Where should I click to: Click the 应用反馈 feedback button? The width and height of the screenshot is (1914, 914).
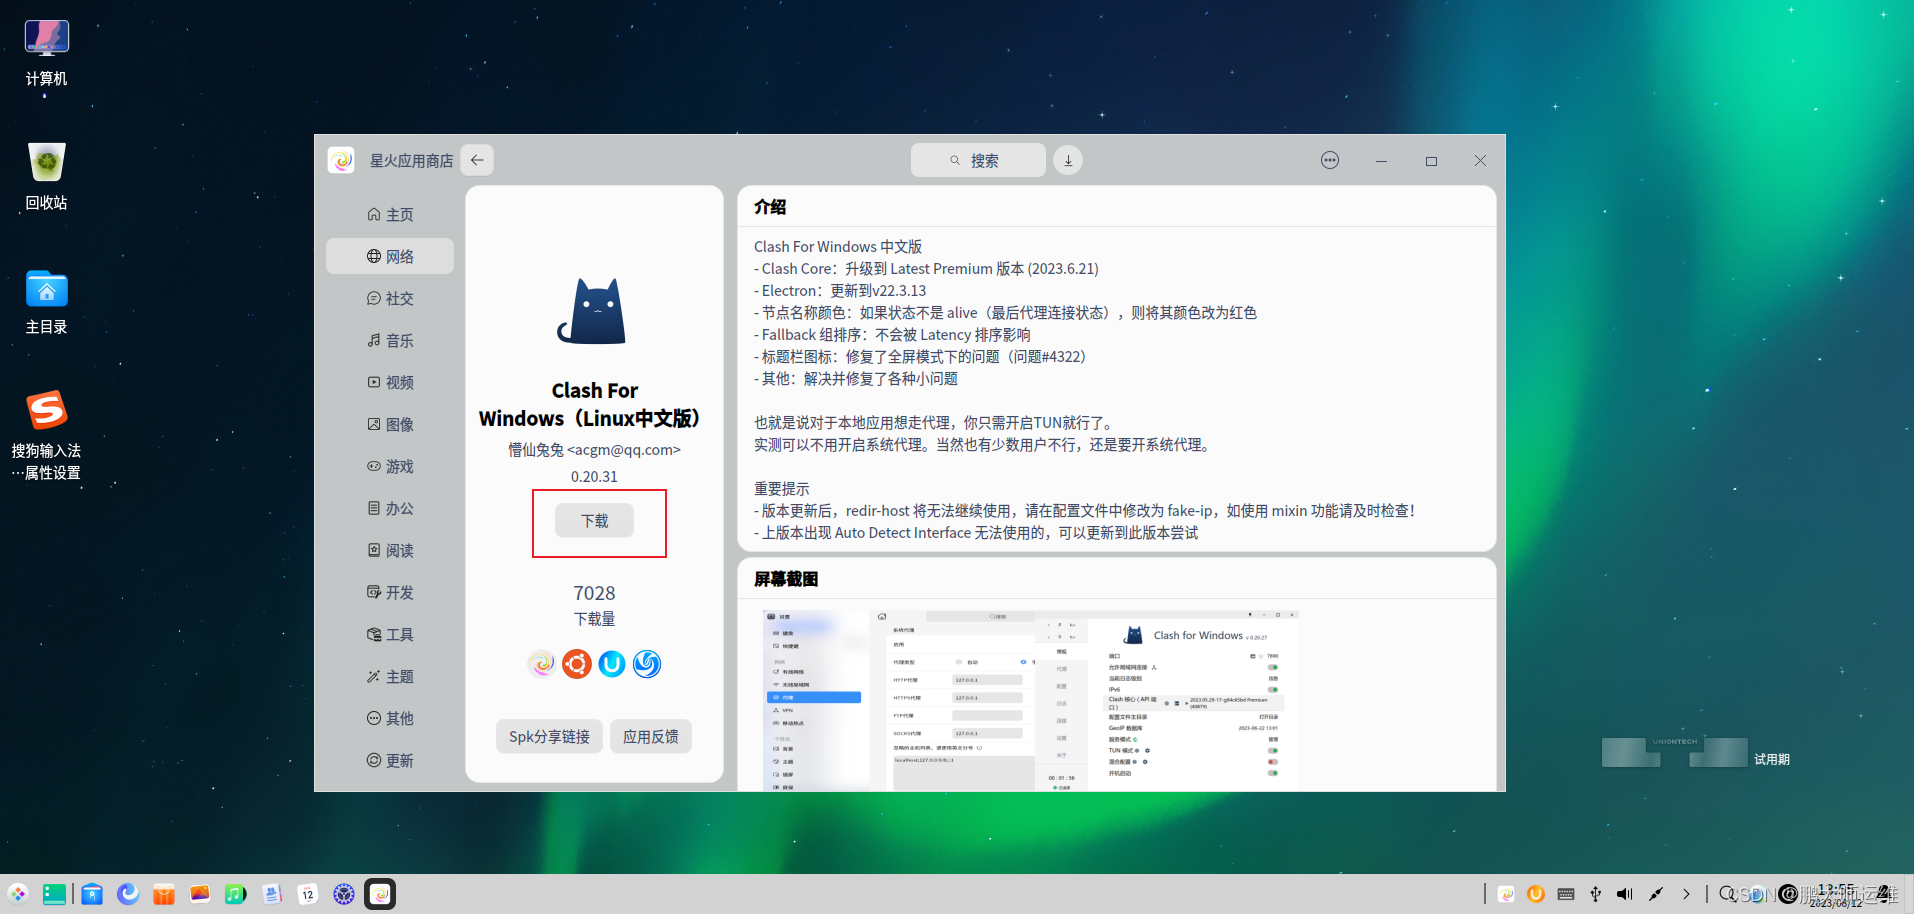click(651, 736)
